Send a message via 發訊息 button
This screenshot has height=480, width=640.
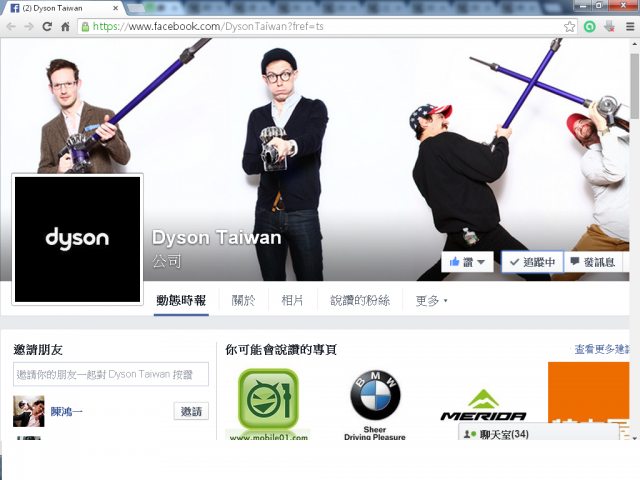[x=593, y=262]
